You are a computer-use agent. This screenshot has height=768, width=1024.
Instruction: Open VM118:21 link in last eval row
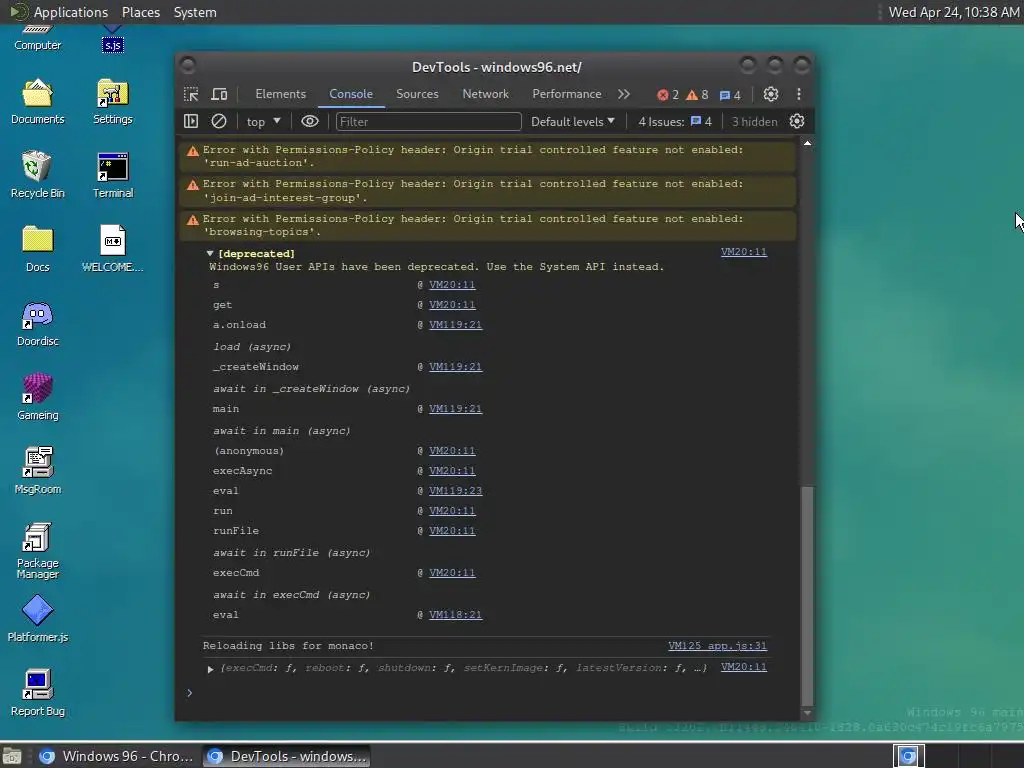(455, 615)
